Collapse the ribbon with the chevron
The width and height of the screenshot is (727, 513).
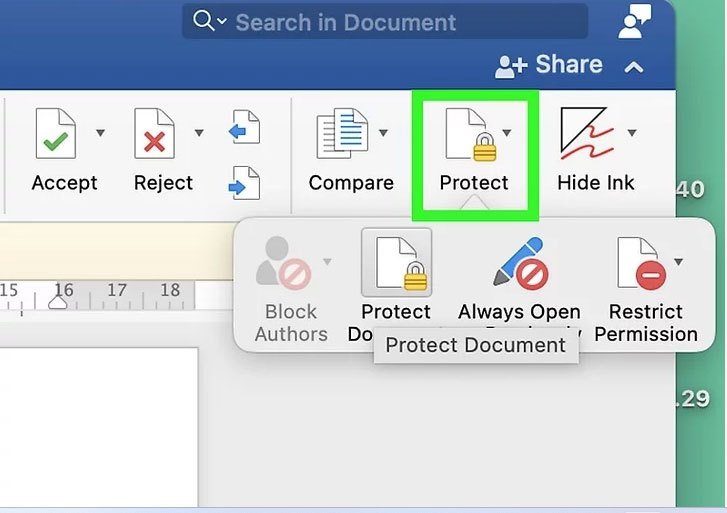634,67
